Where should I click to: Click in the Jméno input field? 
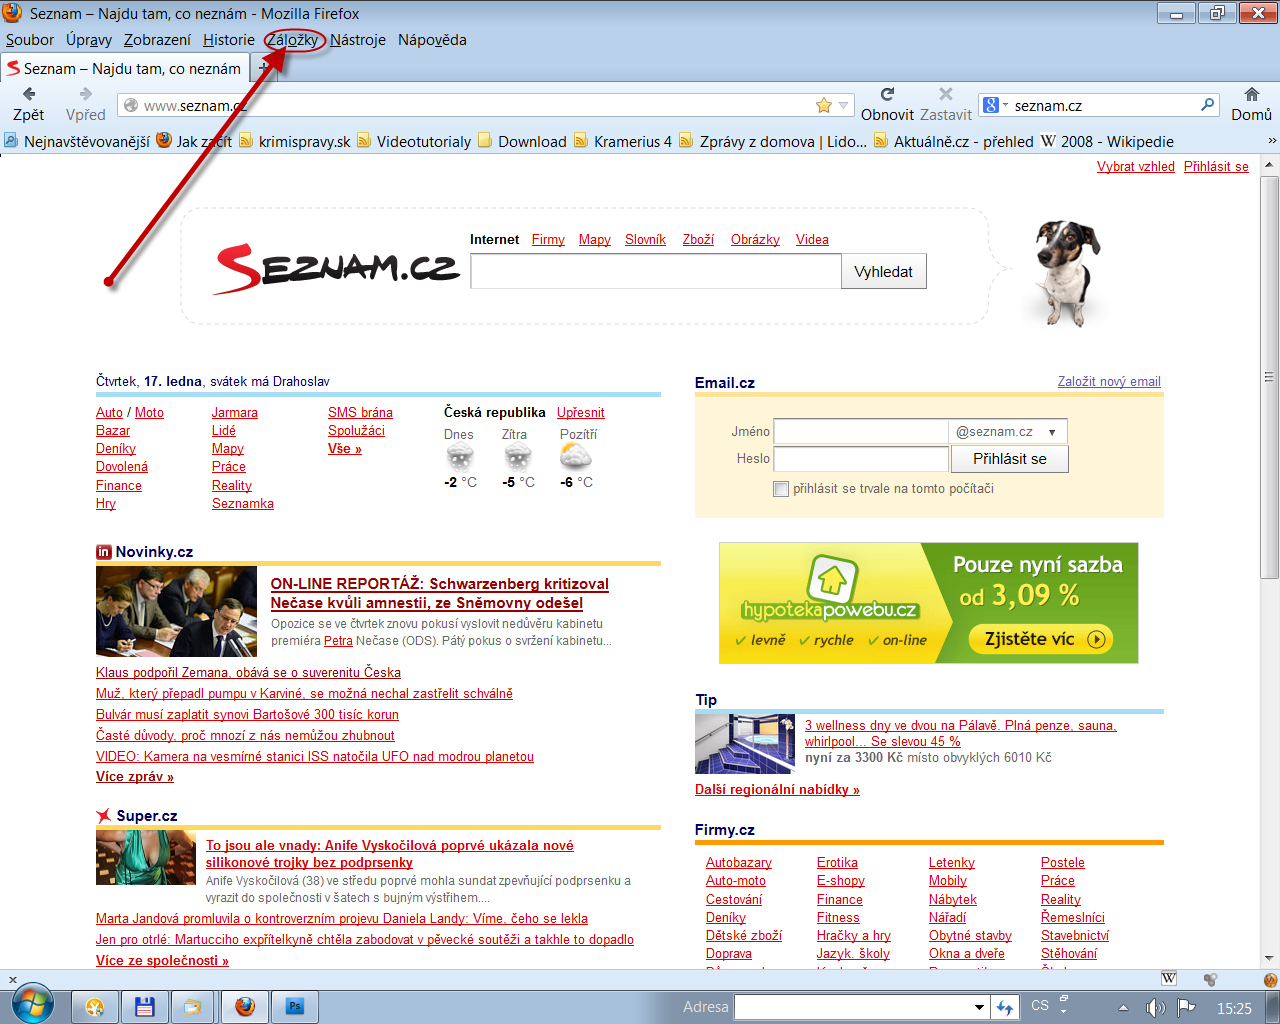[860, 432]
